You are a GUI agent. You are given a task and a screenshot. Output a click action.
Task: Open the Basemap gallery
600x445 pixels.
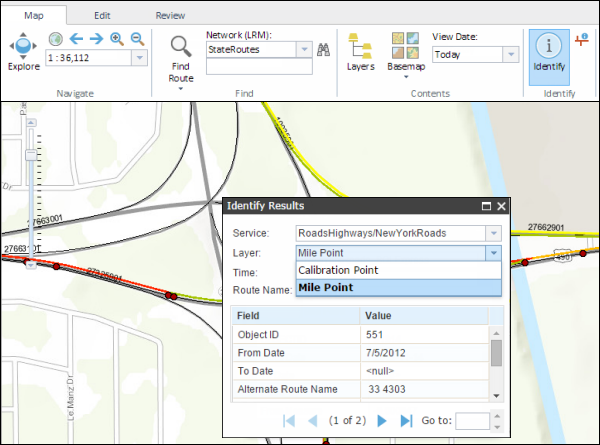405,52
